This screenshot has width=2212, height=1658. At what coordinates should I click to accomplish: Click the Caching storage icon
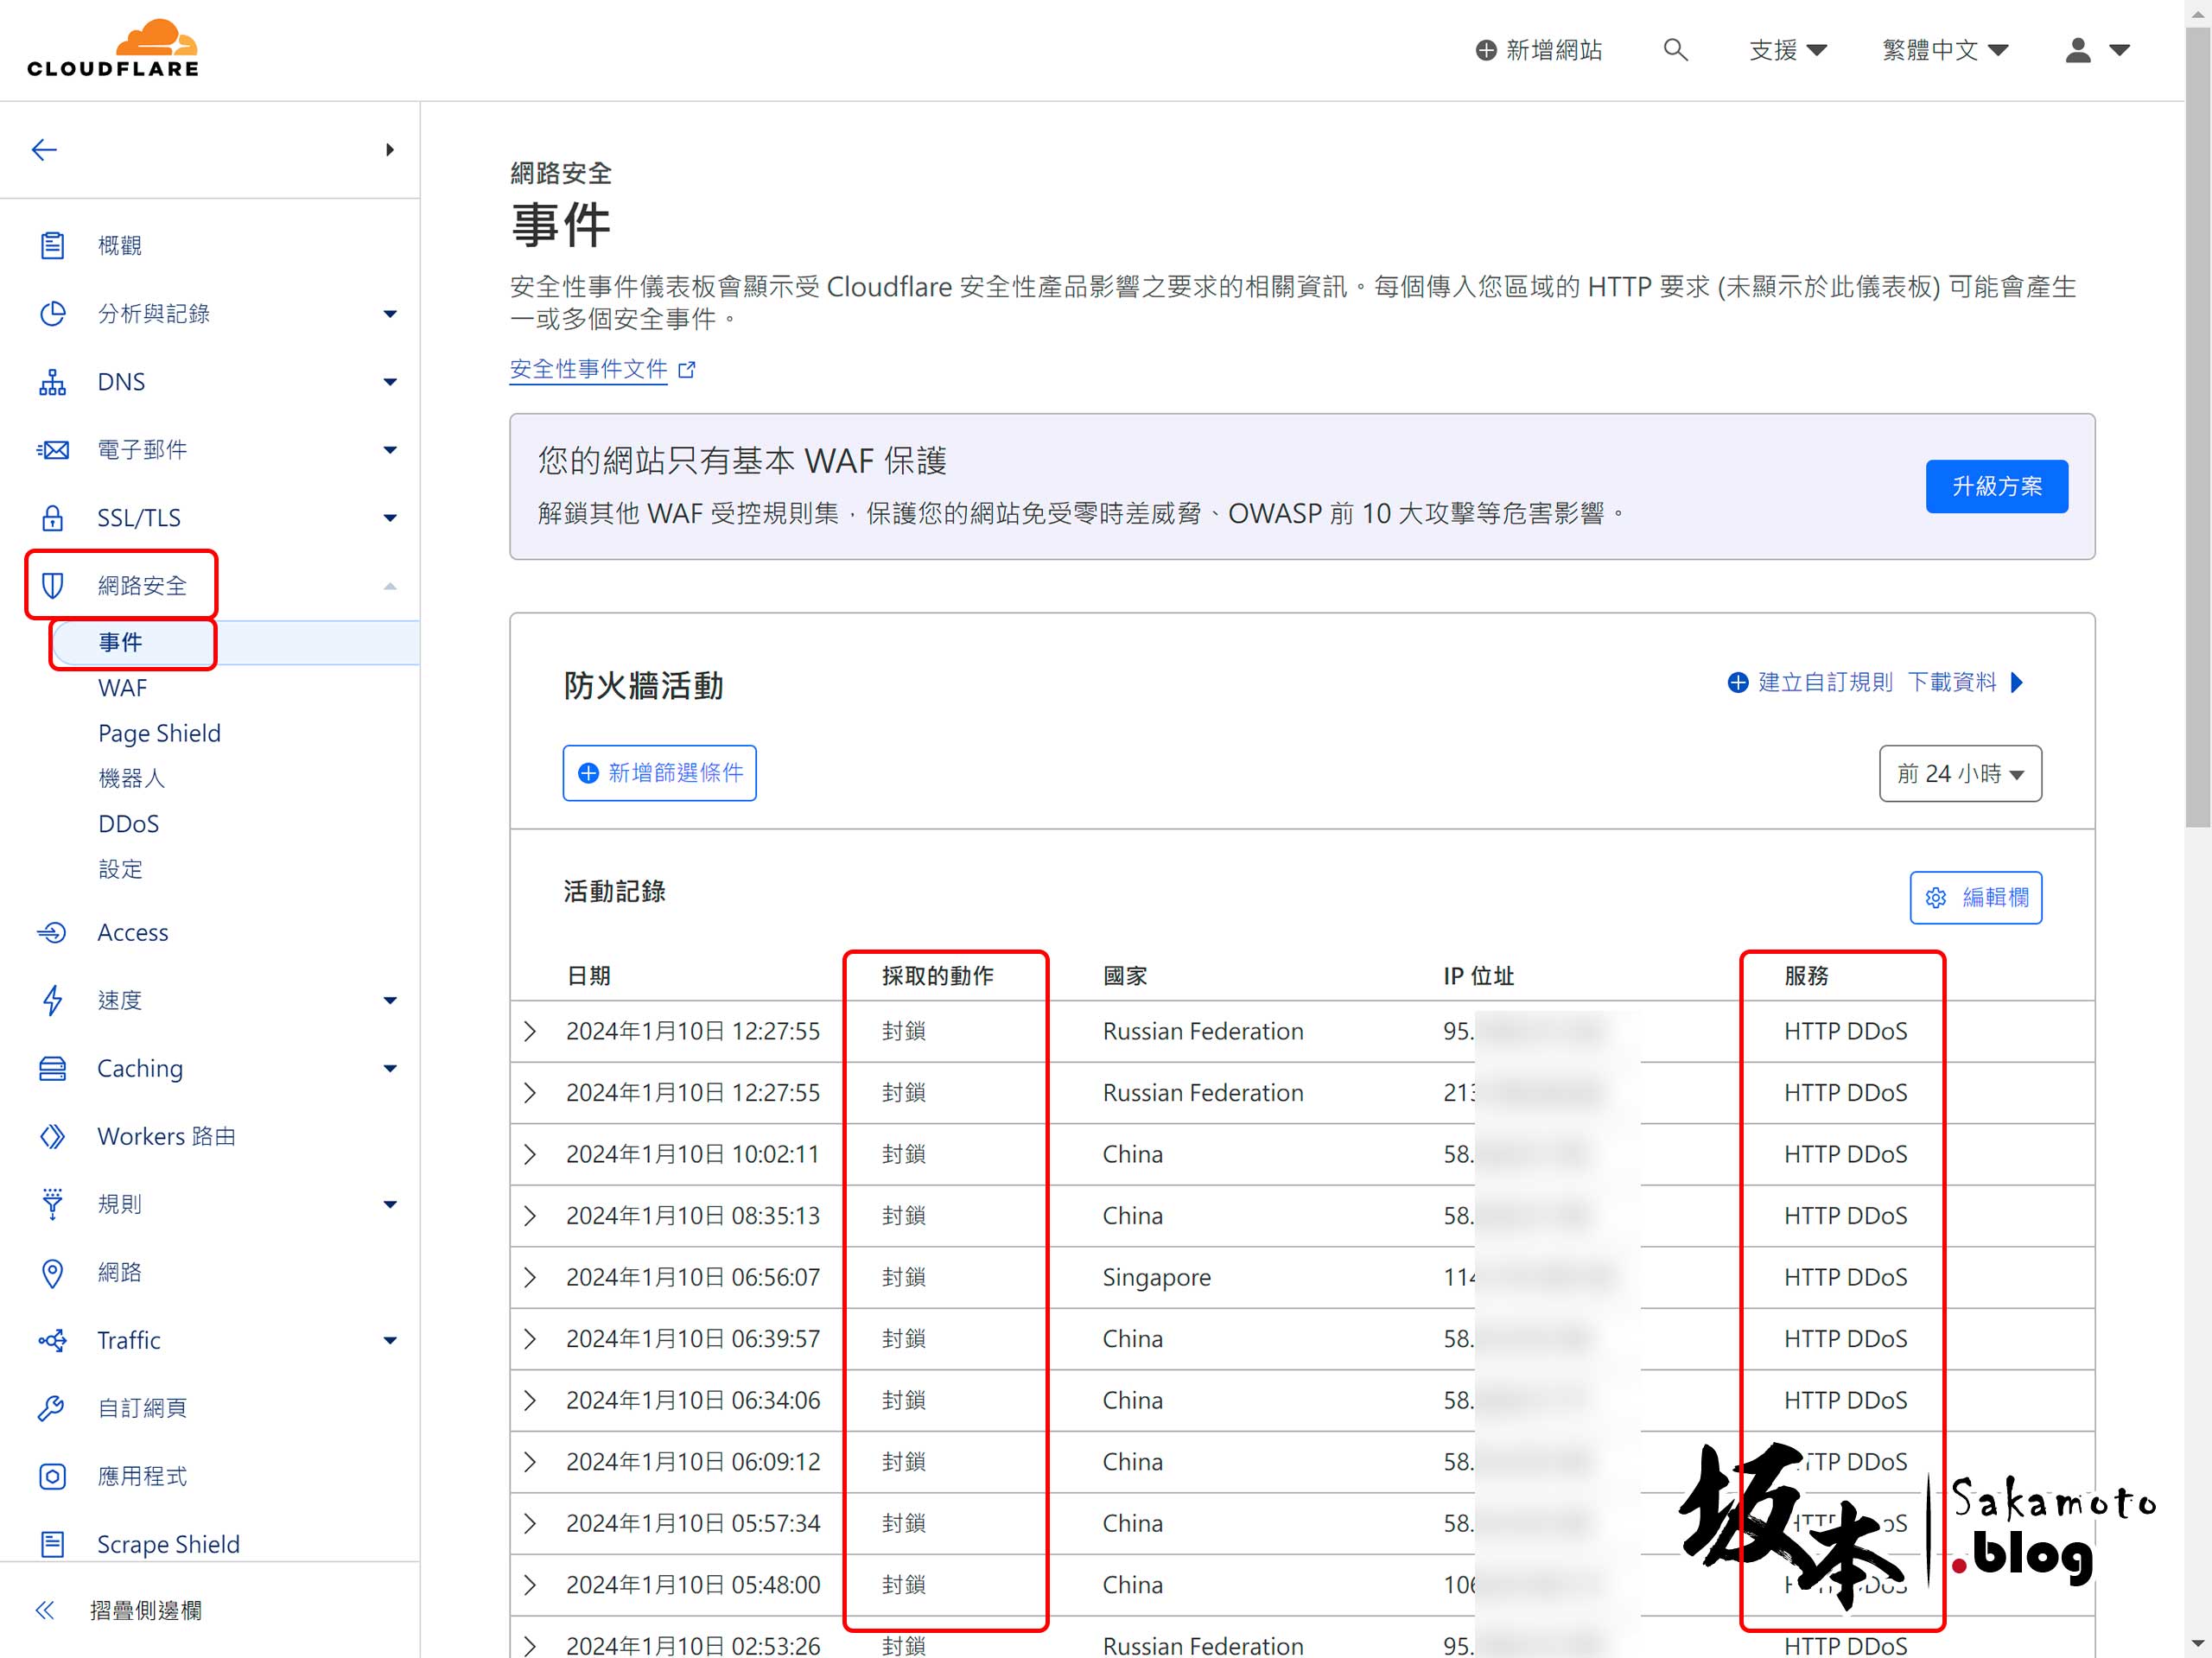click(52, 1068)
